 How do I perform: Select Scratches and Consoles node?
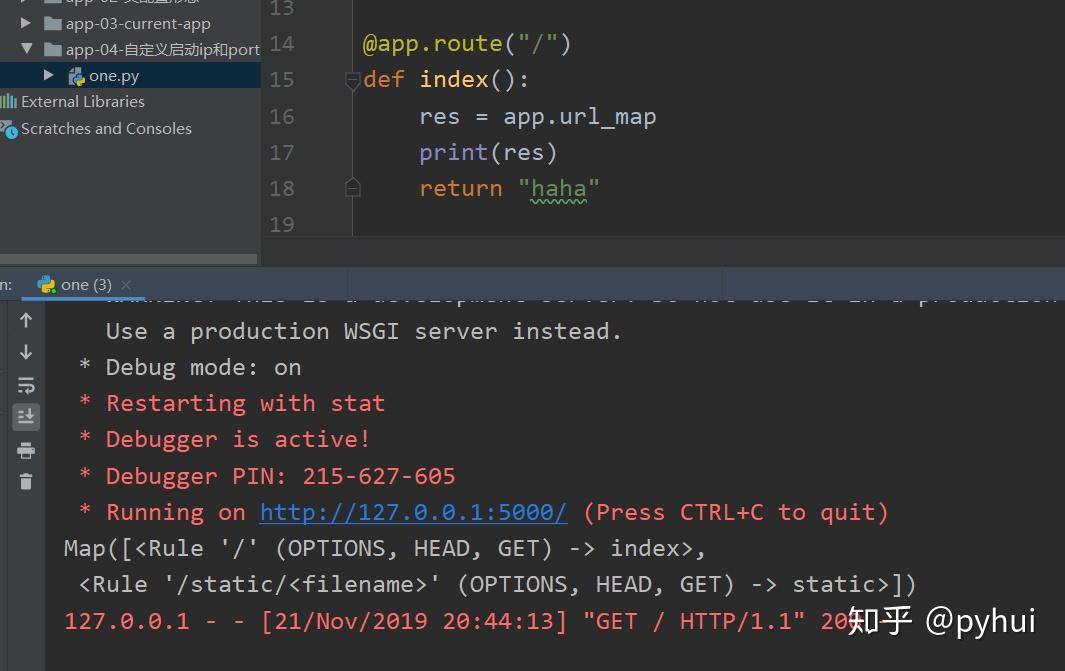point(106,128)
